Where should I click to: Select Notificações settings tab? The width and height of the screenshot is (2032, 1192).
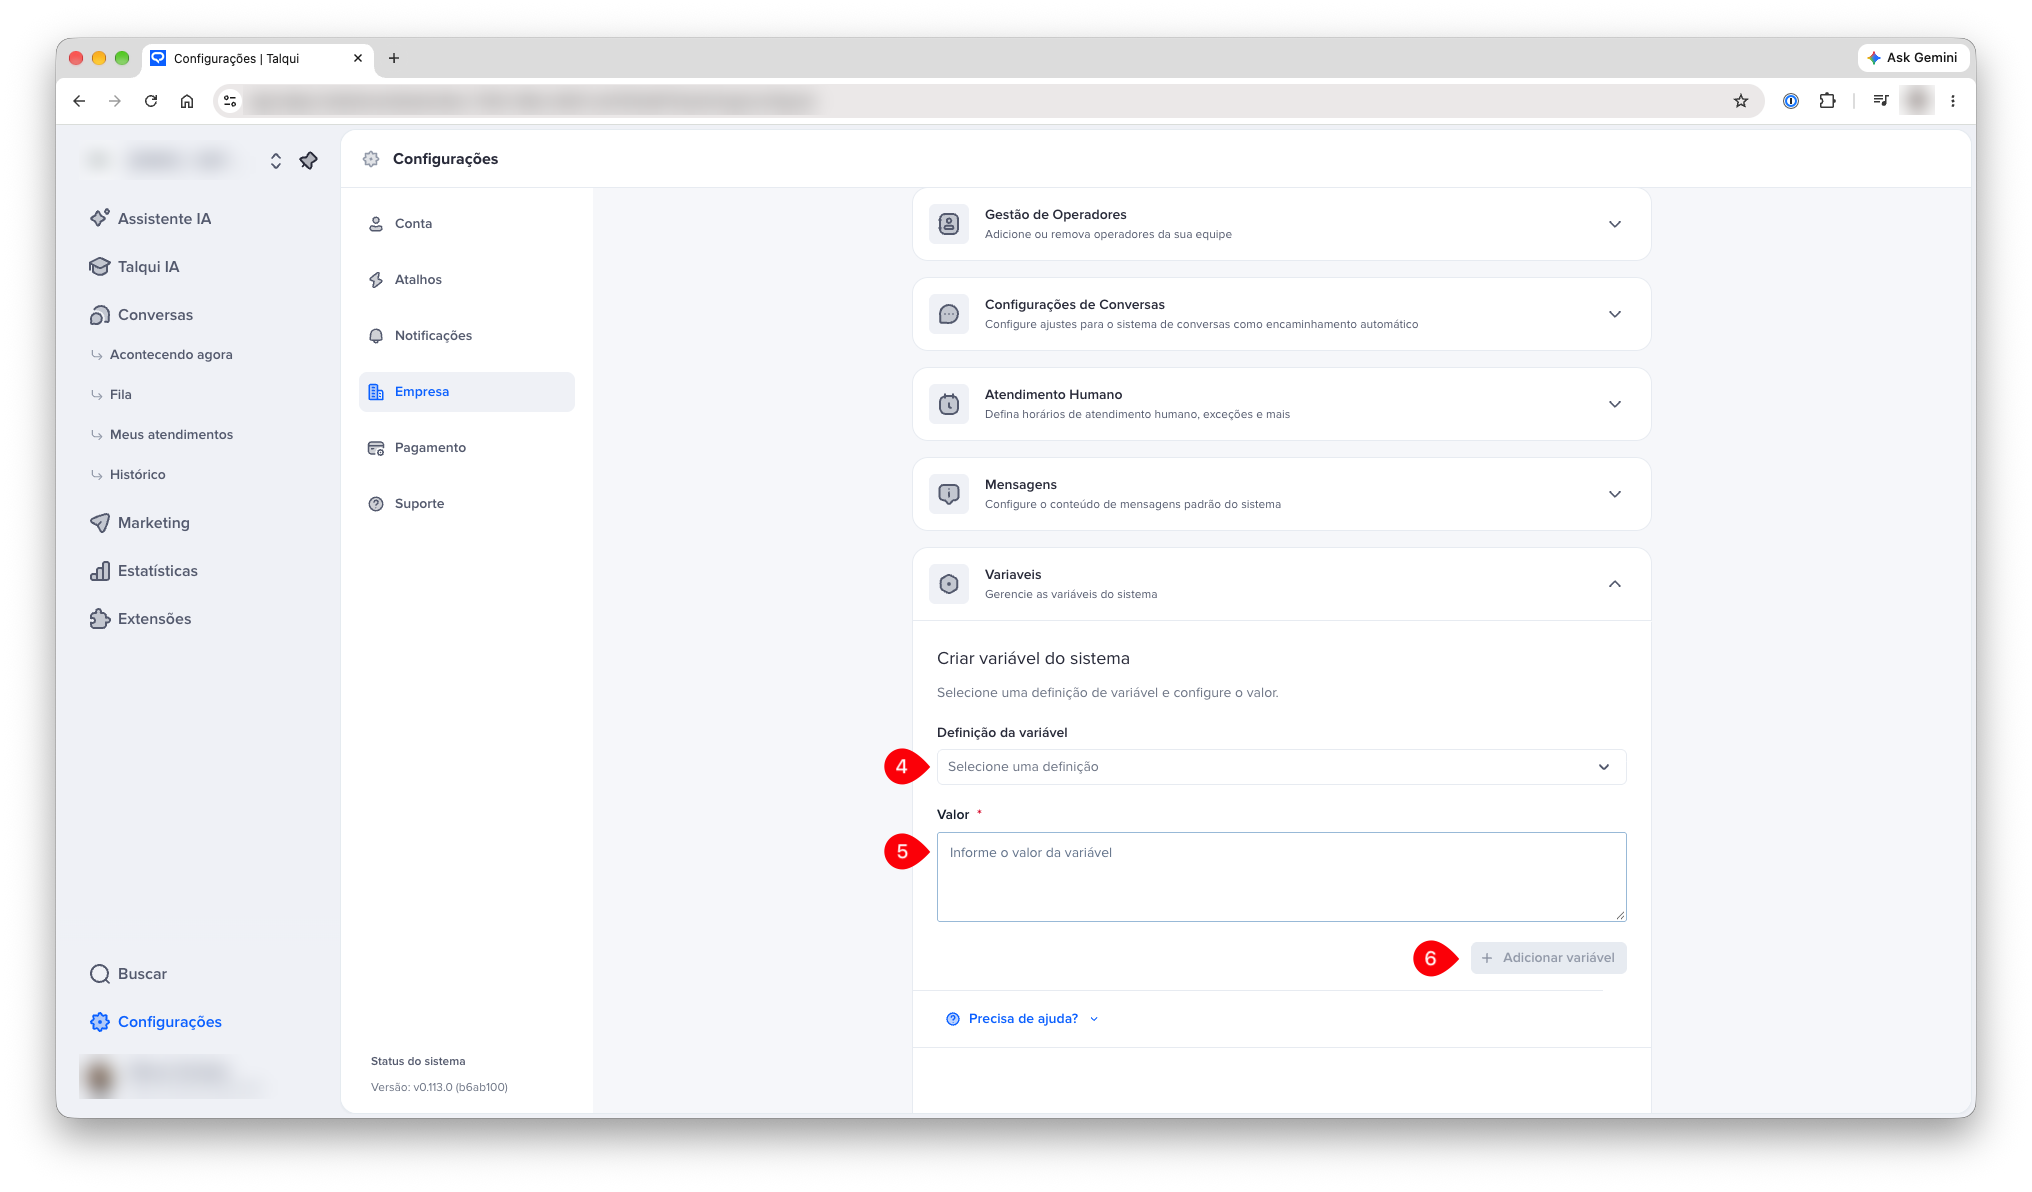point(467,336)
